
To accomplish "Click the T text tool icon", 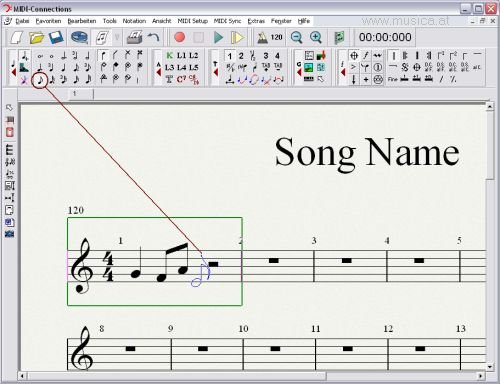I will 169,79.
